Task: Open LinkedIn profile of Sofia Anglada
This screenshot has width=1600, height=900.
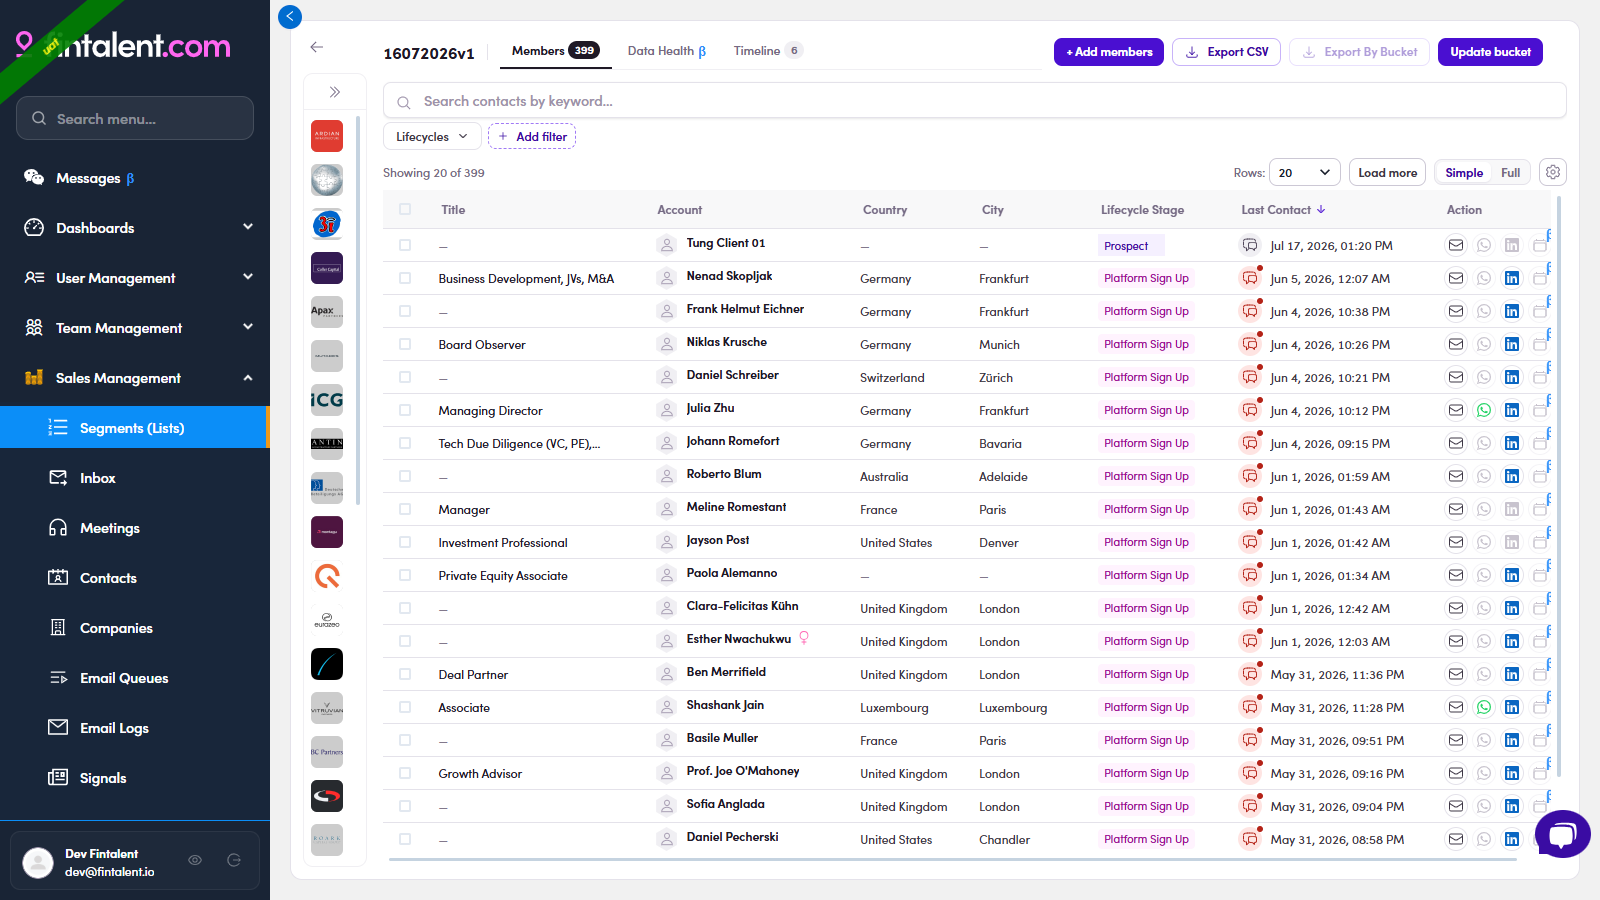Action: click(1512, 806)
